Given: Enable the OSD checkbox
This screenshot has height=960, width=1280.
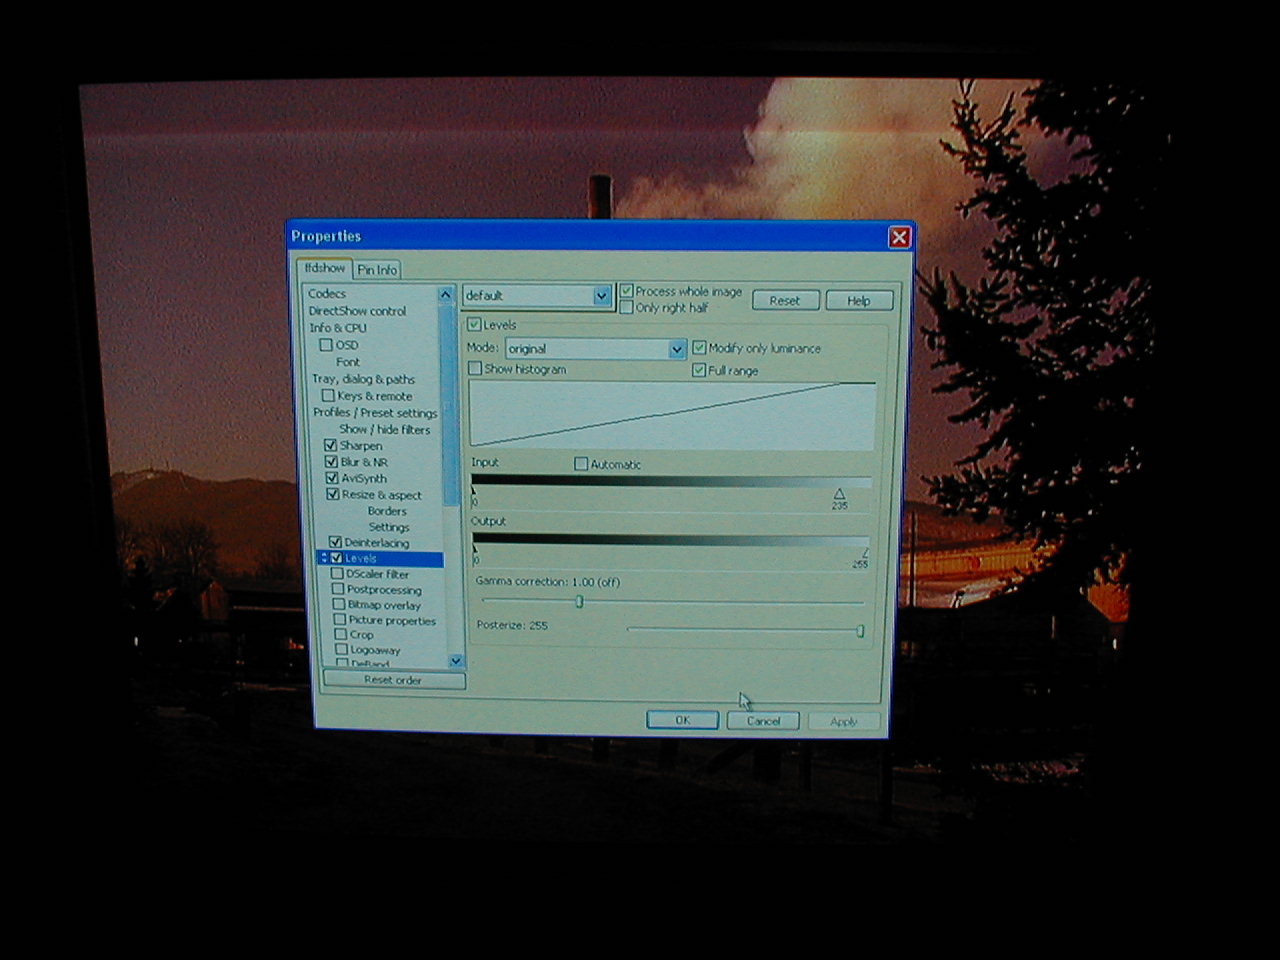Looking at the screenshot, I should tap(326, 345).
